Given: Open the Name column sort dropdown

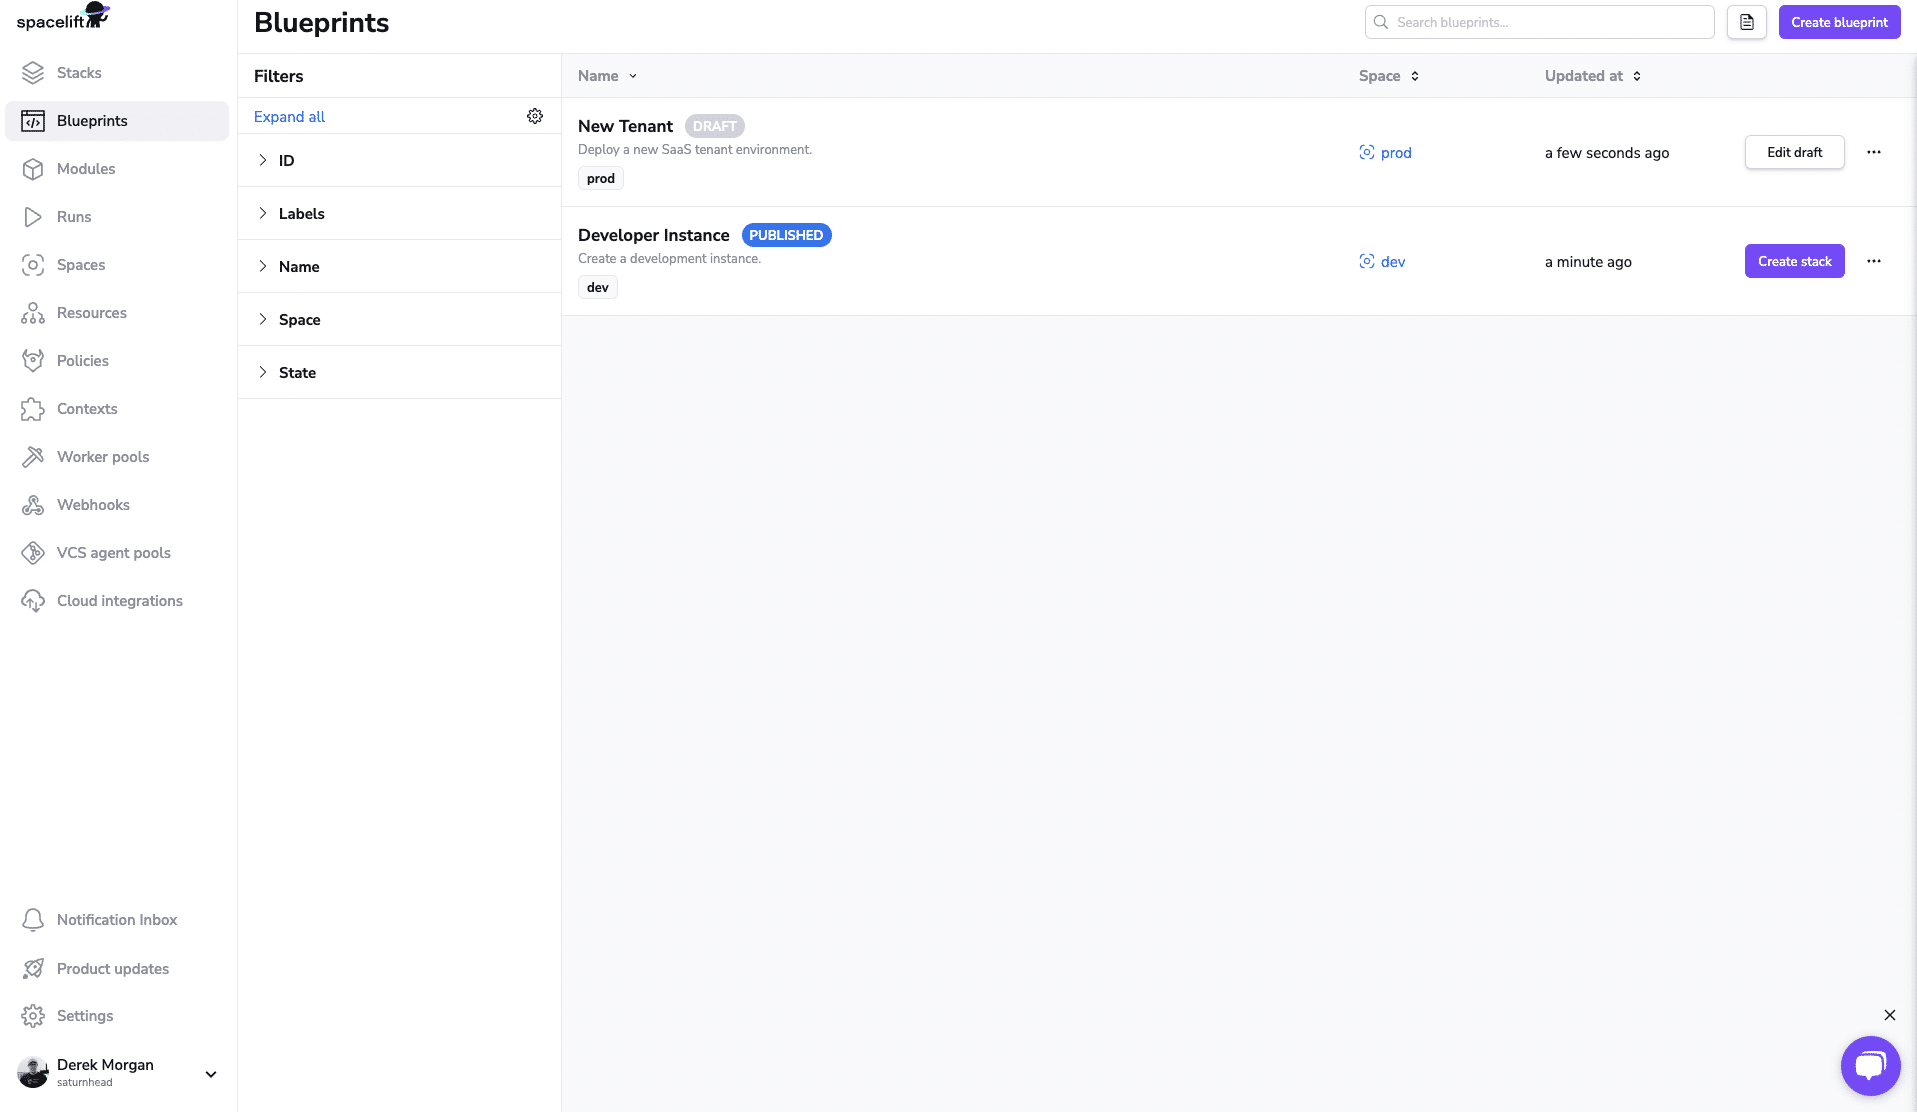Looking at the screenshot, I should point(606,75).
